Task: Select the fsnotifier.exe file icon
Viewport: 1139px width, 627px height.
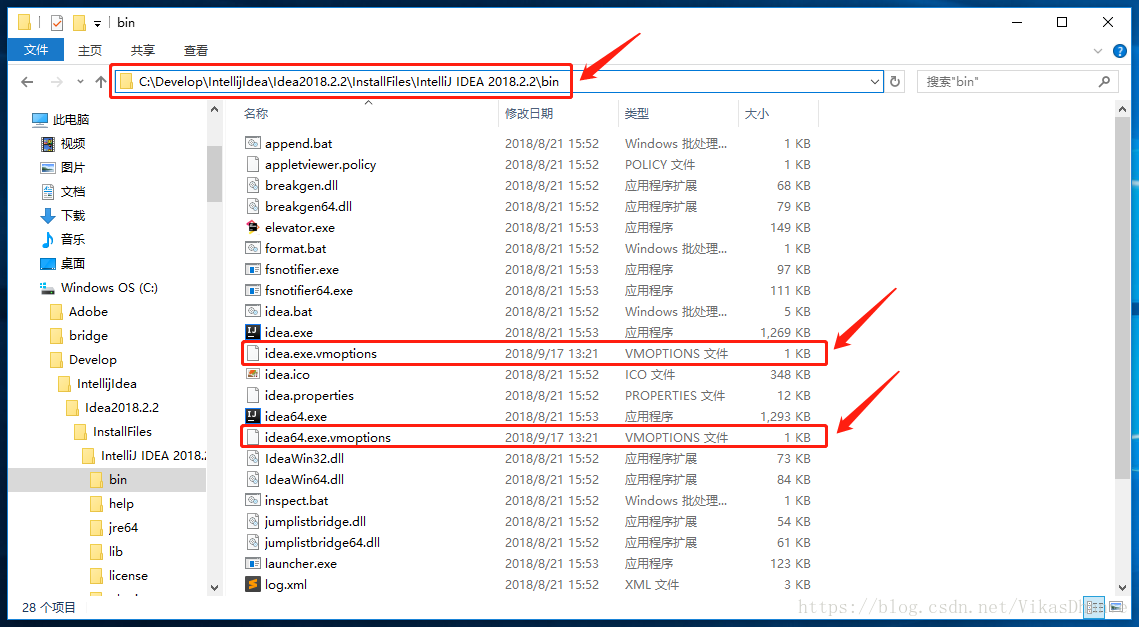Action: click(x=253, y=270)
